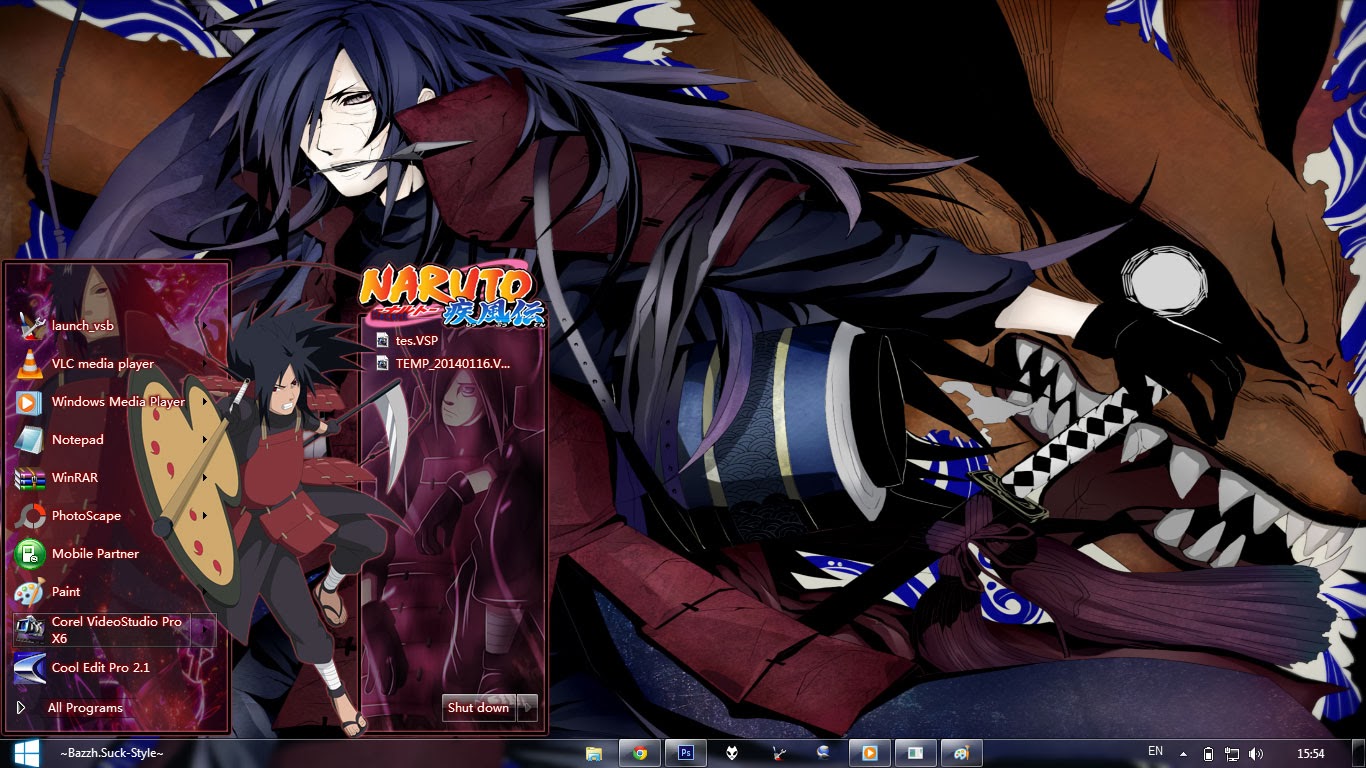
Task: Expand the launch_vsb submenu arrow
Action: [205, 326]
